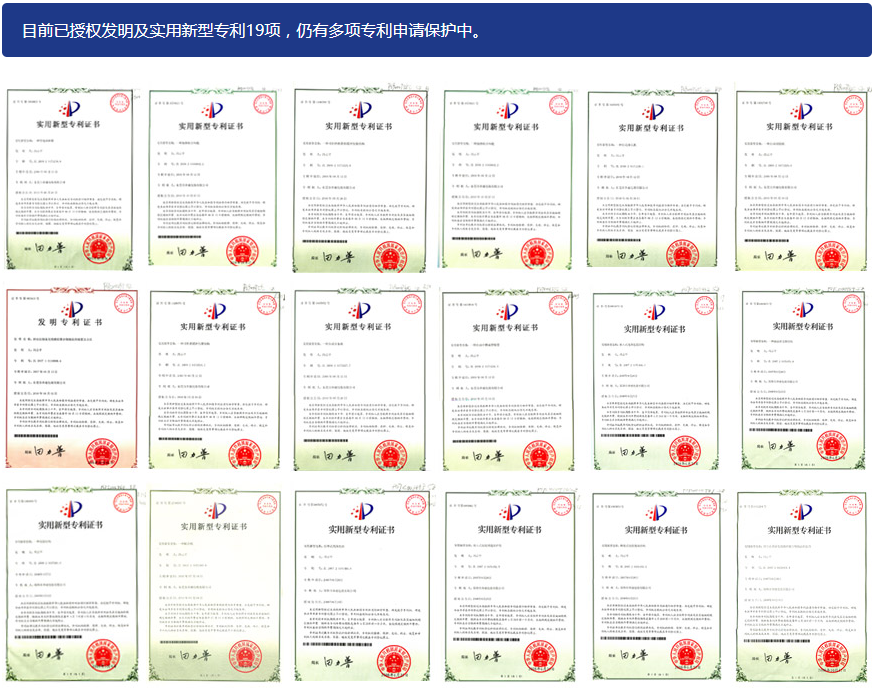Click the banner text about 19 authorized patents
The height and width of the screenshot is (688, 874).
pyautogui.click(x=252, y=30)
